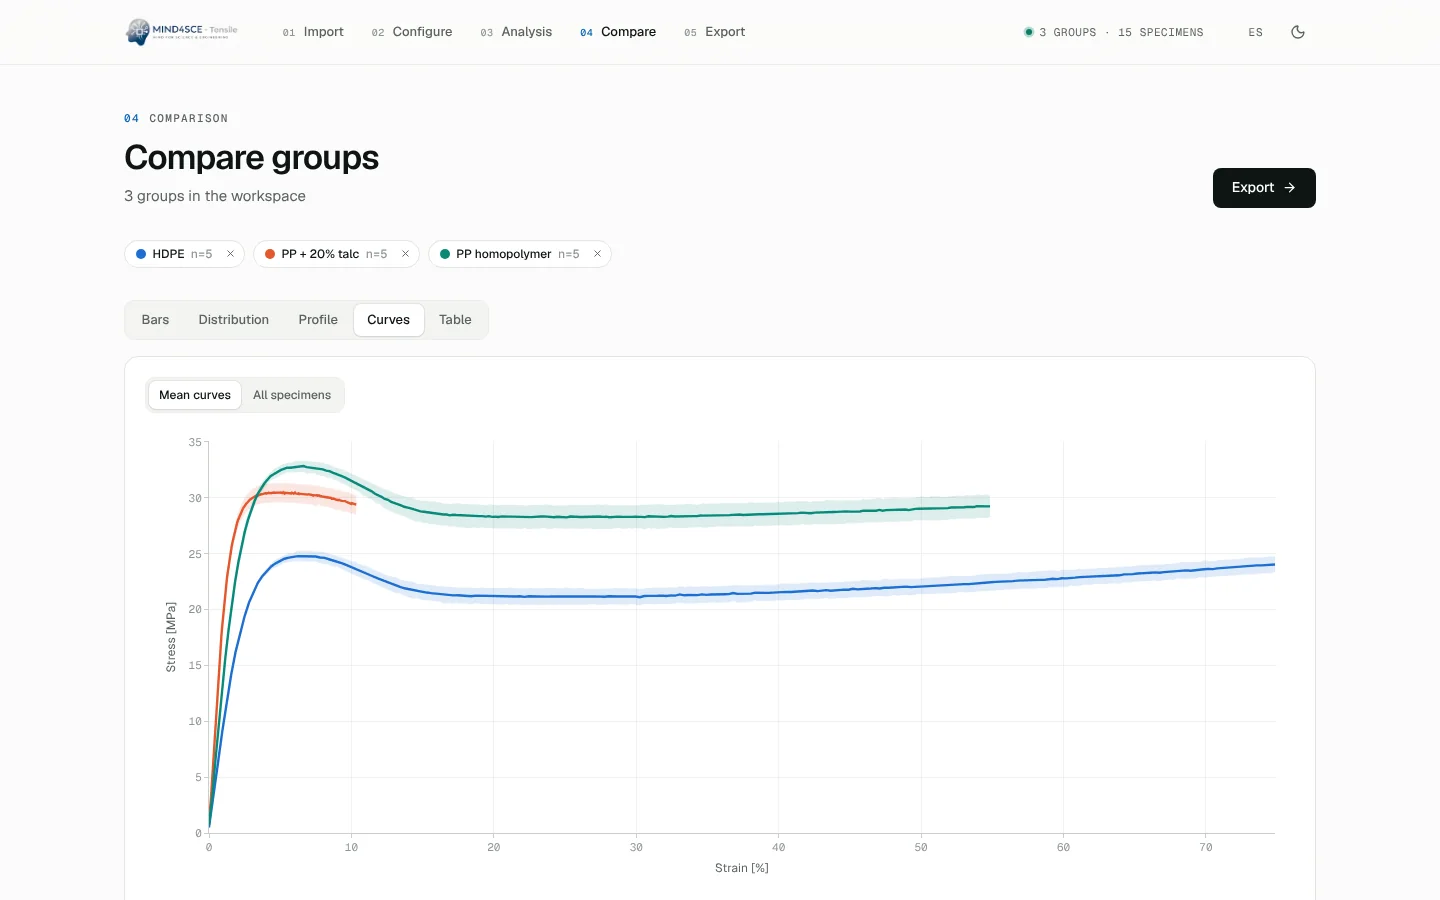This screenshot has height=900, width=1440.
Task: Select Mean curves view
Action: 195,395
